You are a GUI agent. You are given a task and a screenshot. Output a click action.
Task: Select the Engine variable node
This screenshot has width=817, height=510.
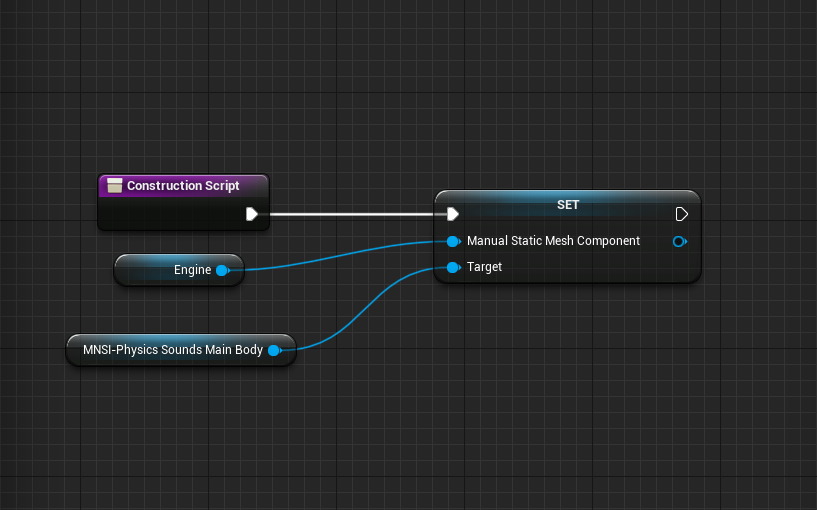(180, 270)
